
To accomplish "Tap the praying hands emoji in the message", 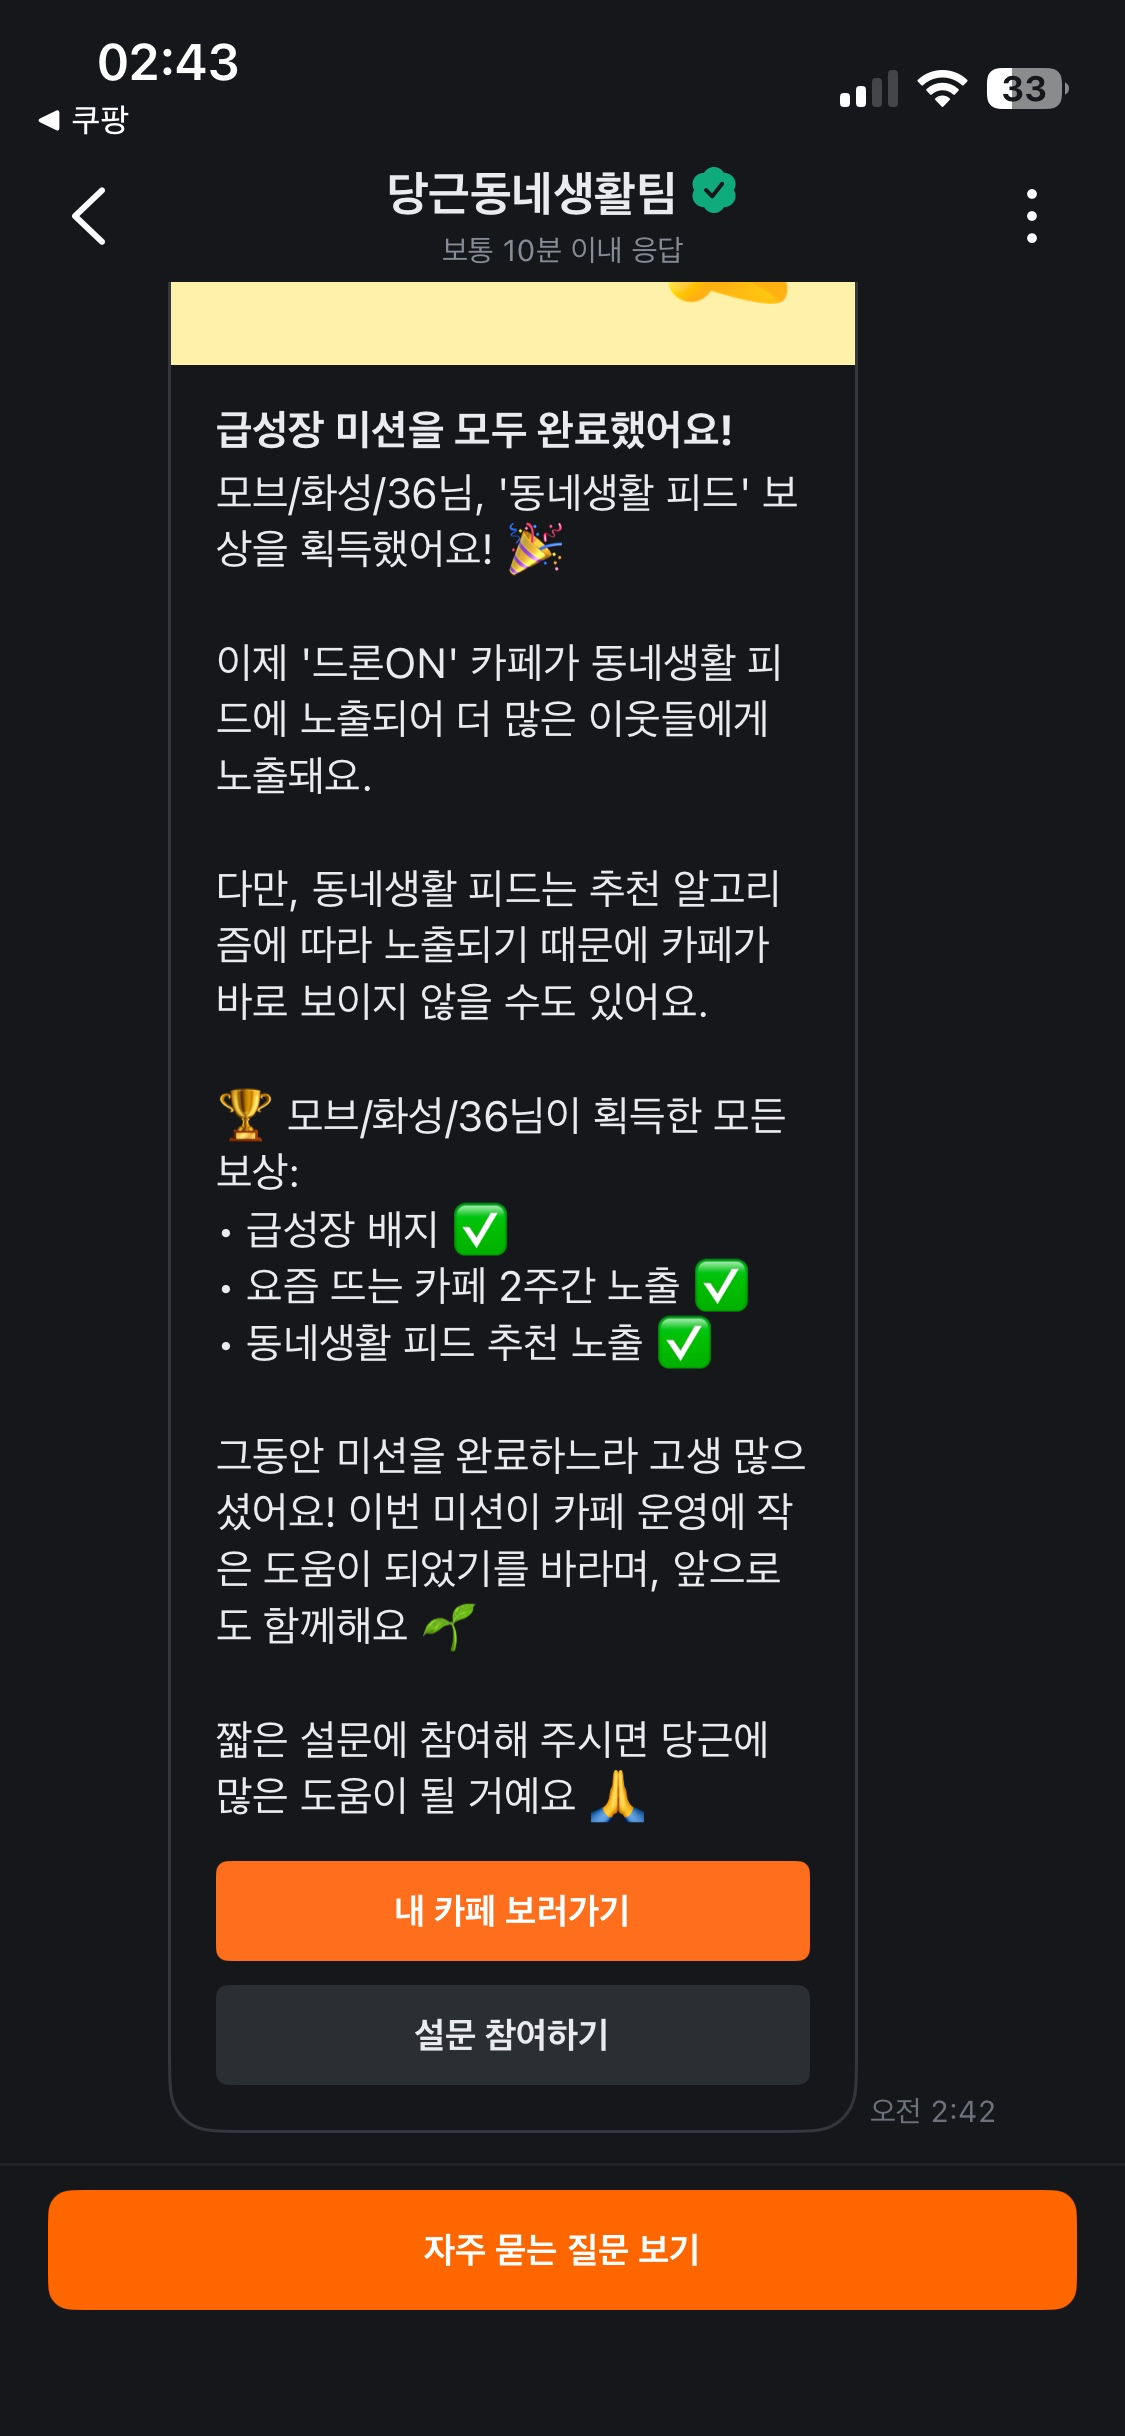I will click(x=617, y=1796).
